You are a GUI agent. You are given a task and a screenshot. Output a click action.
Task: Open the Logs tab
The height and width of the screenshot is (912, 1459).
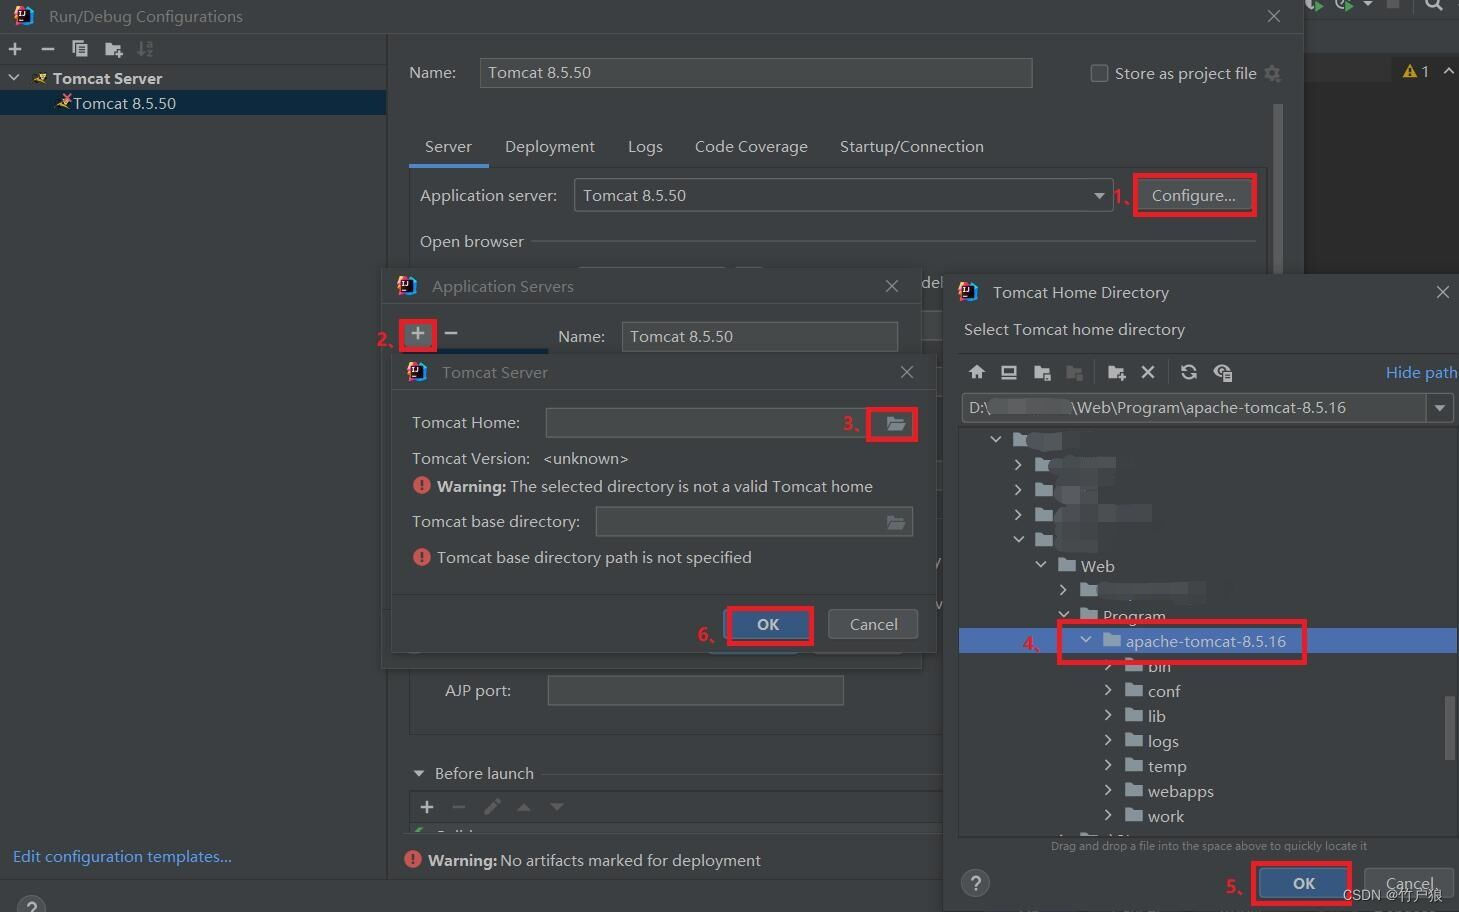coord(645,146)
